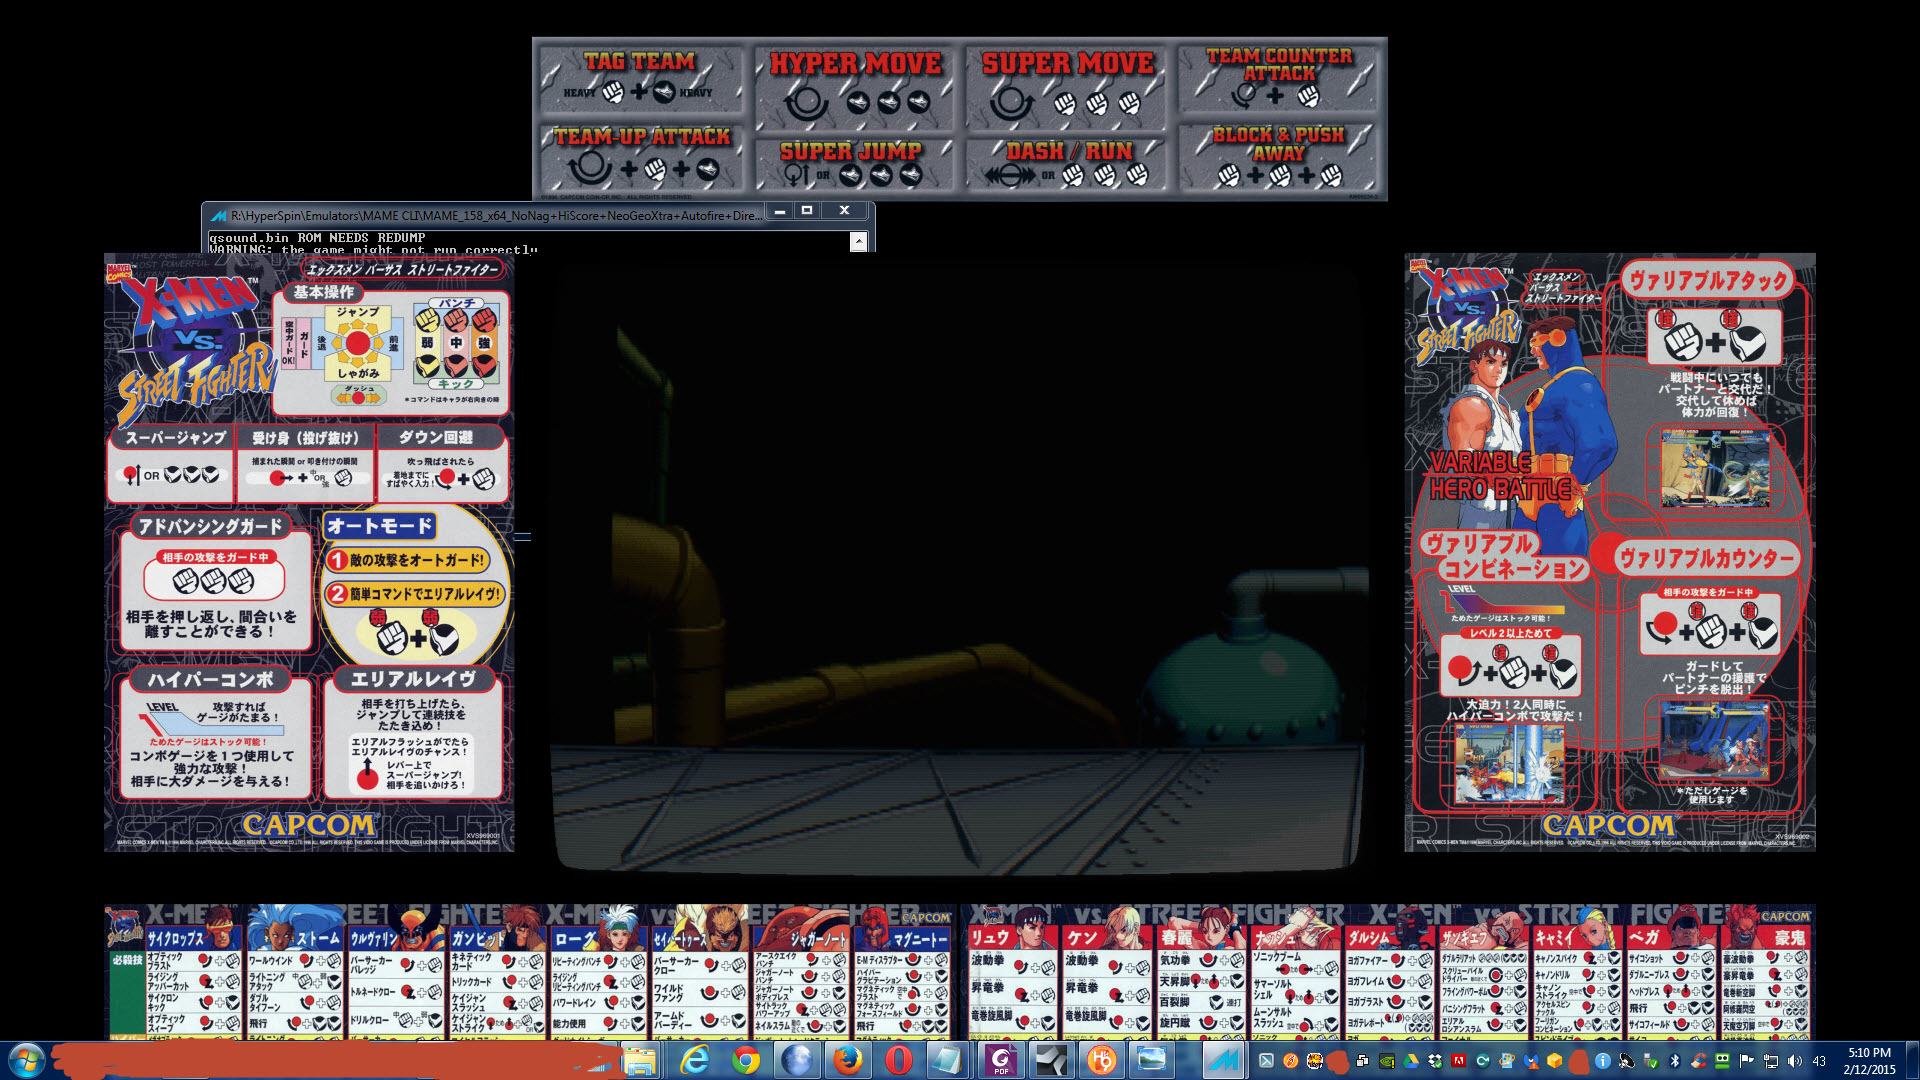The height and width of the screenshot is (1080, 1920).
Task: Launch Firefox from the taskbar
Action: tap(848, 1060)
